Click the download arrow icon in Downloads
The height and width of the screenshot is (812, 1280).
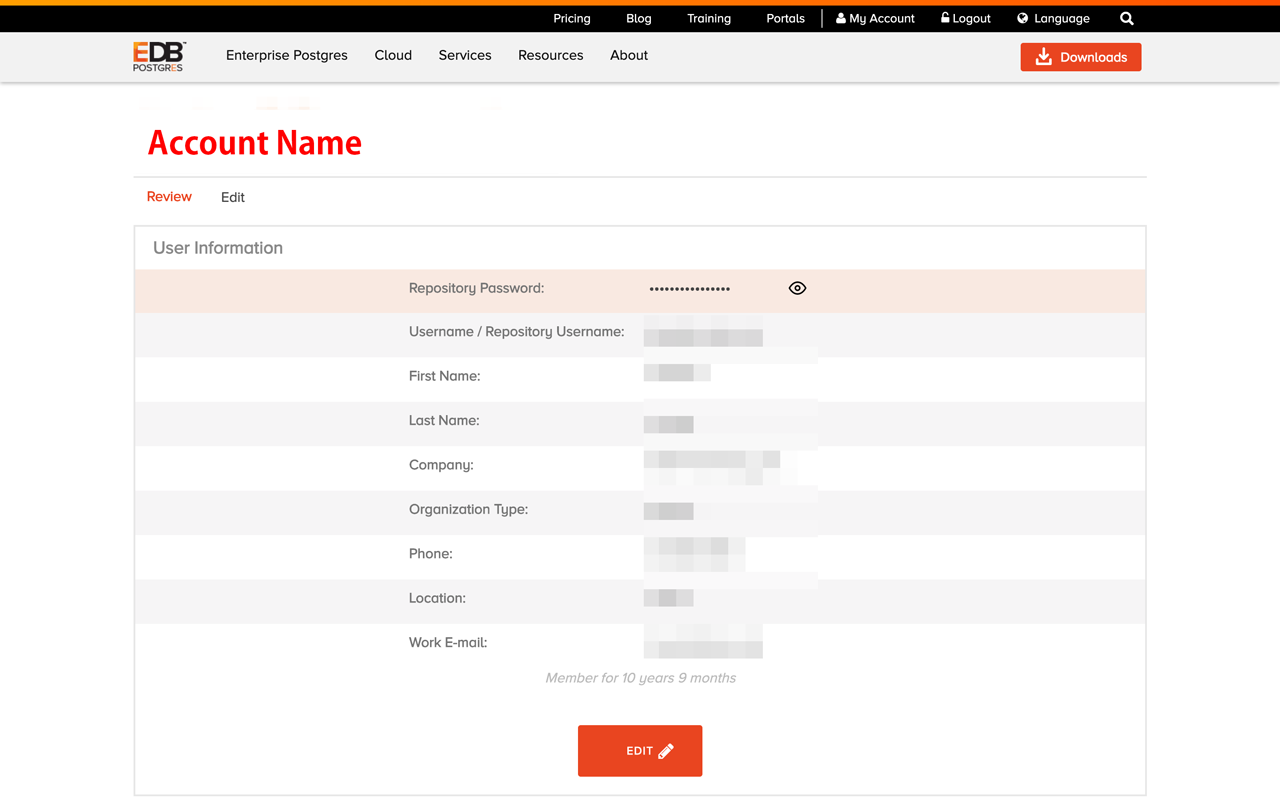pyautogui.click(x=1043, y=57)
